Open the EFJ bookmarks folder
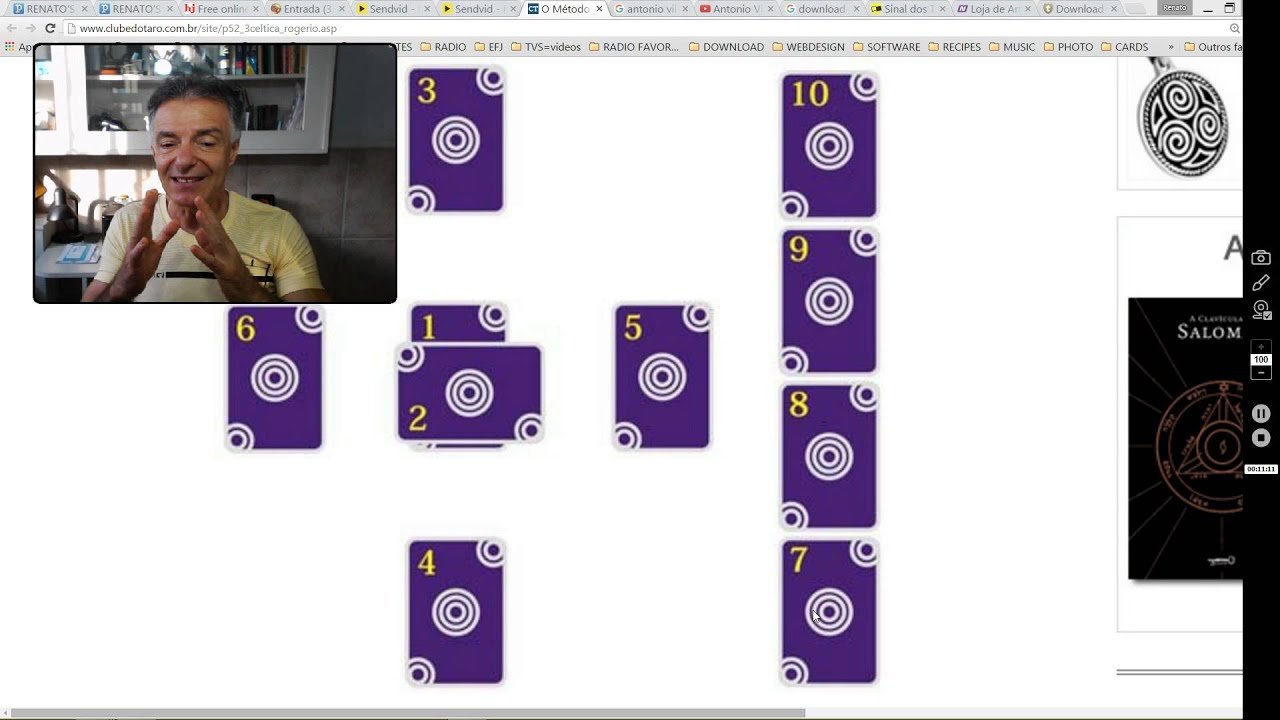Screen dimensions: 1280x720 (488, 47)
